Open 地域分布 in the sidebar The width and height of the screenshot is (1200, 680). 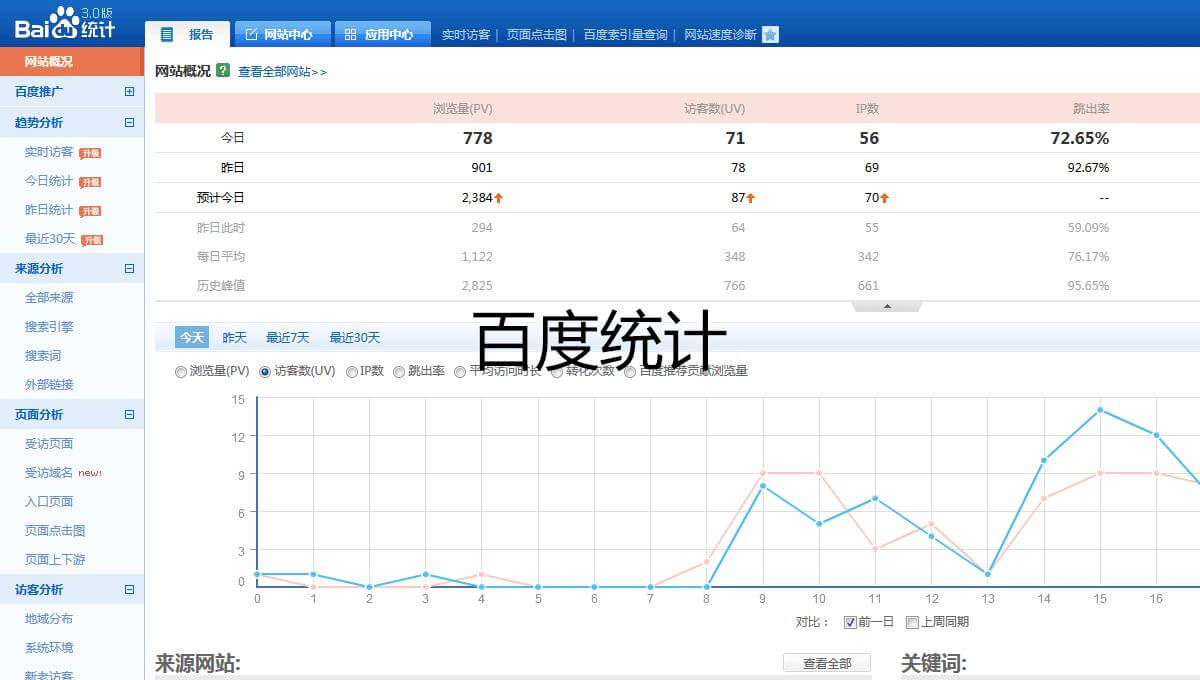coord(49,619)
